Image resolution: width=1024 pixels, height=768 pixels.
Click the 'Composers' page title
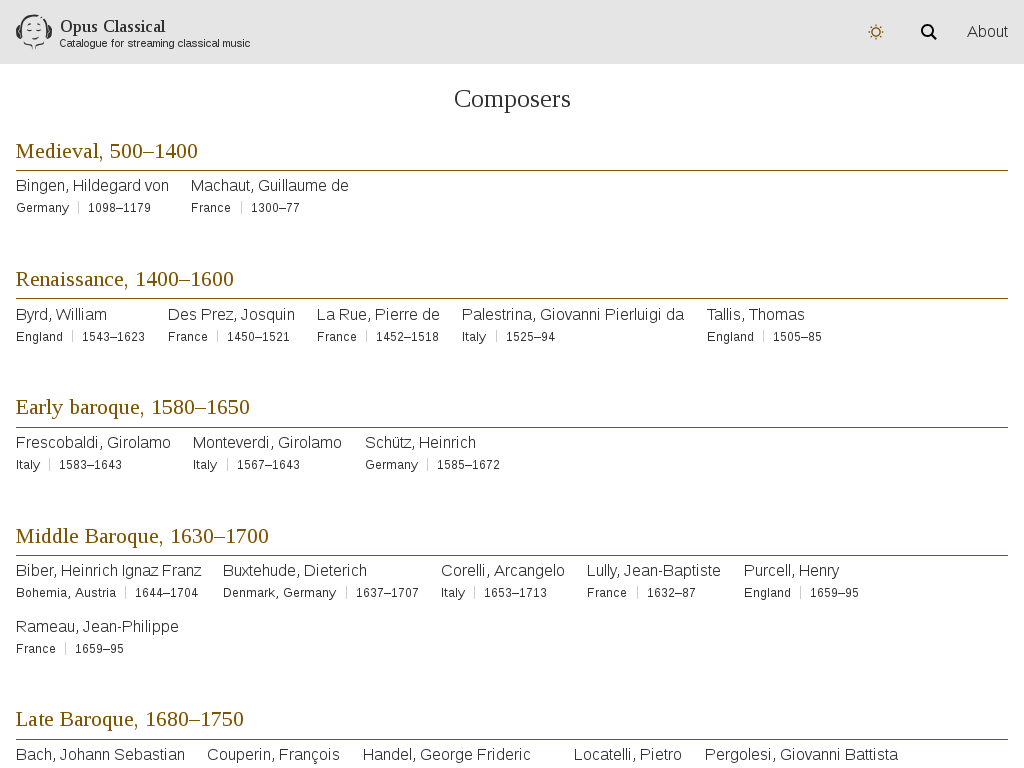click(x=512, y=99)
